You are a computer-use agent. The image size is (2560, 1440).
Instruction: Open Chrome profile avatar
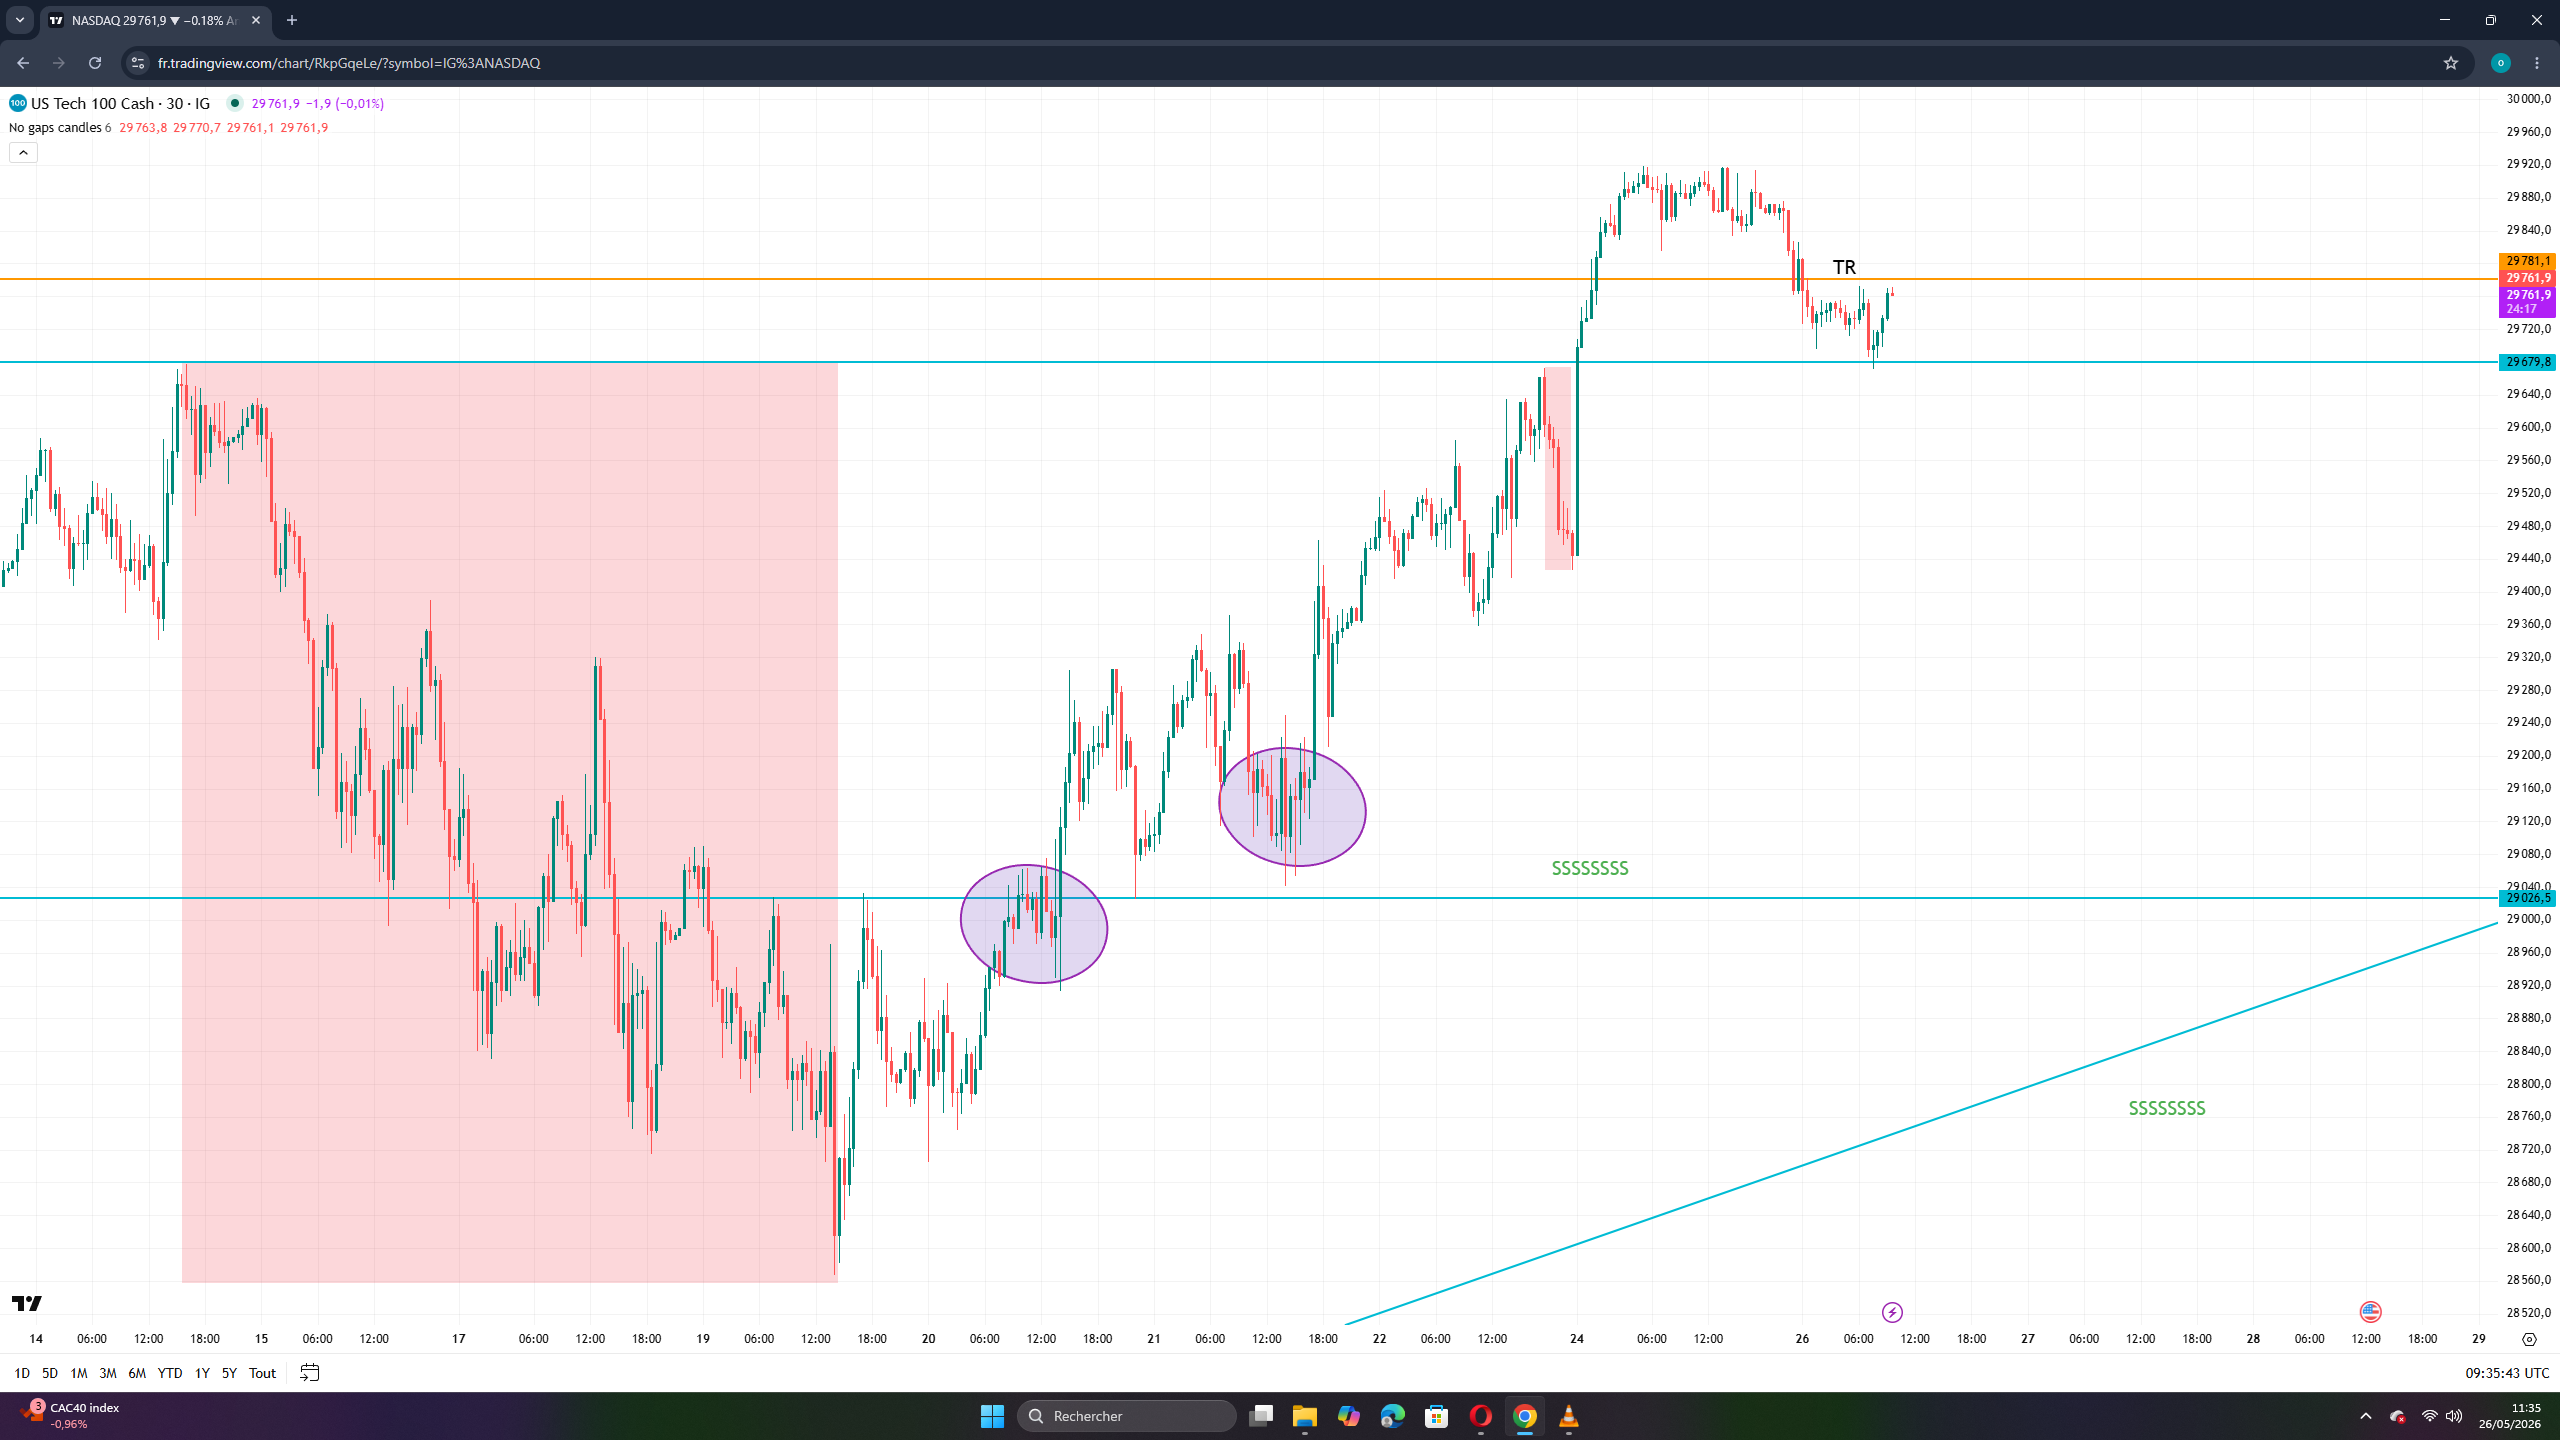tap(2500, 63)
